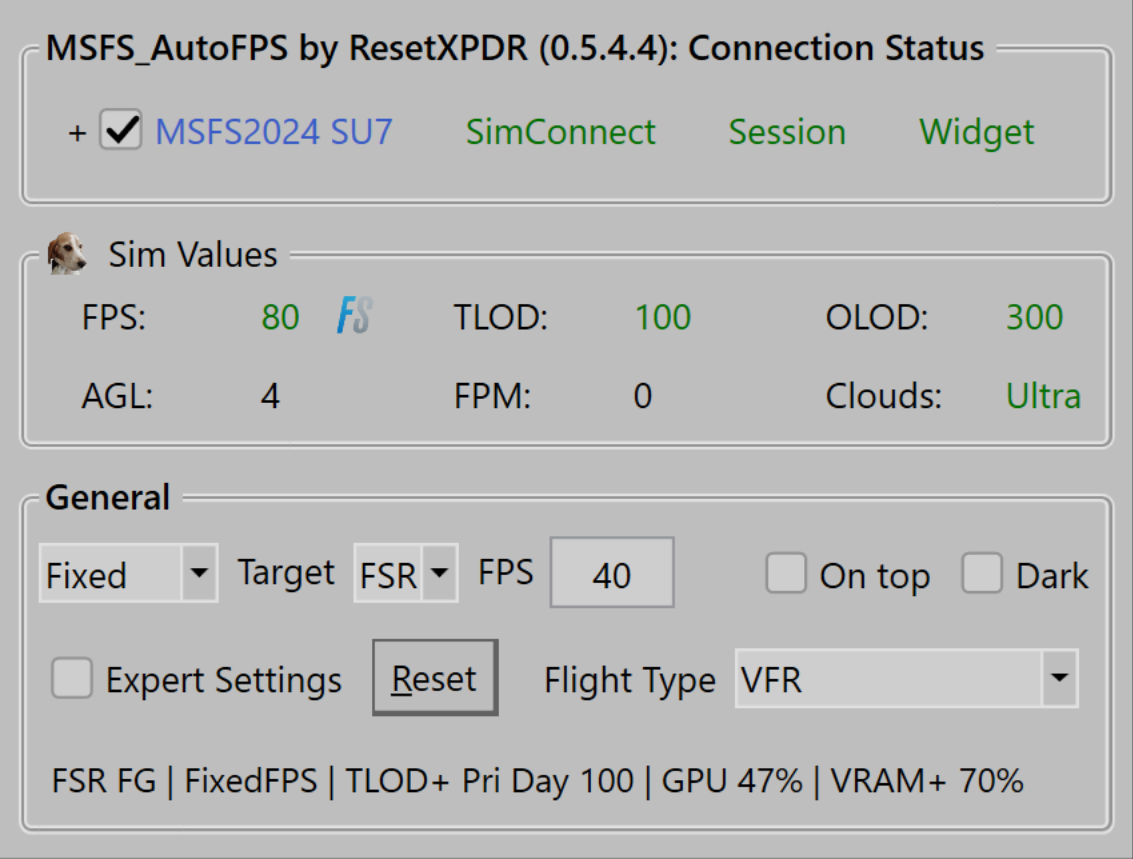Tick the Expert Settings checkbox

point(72,678)
